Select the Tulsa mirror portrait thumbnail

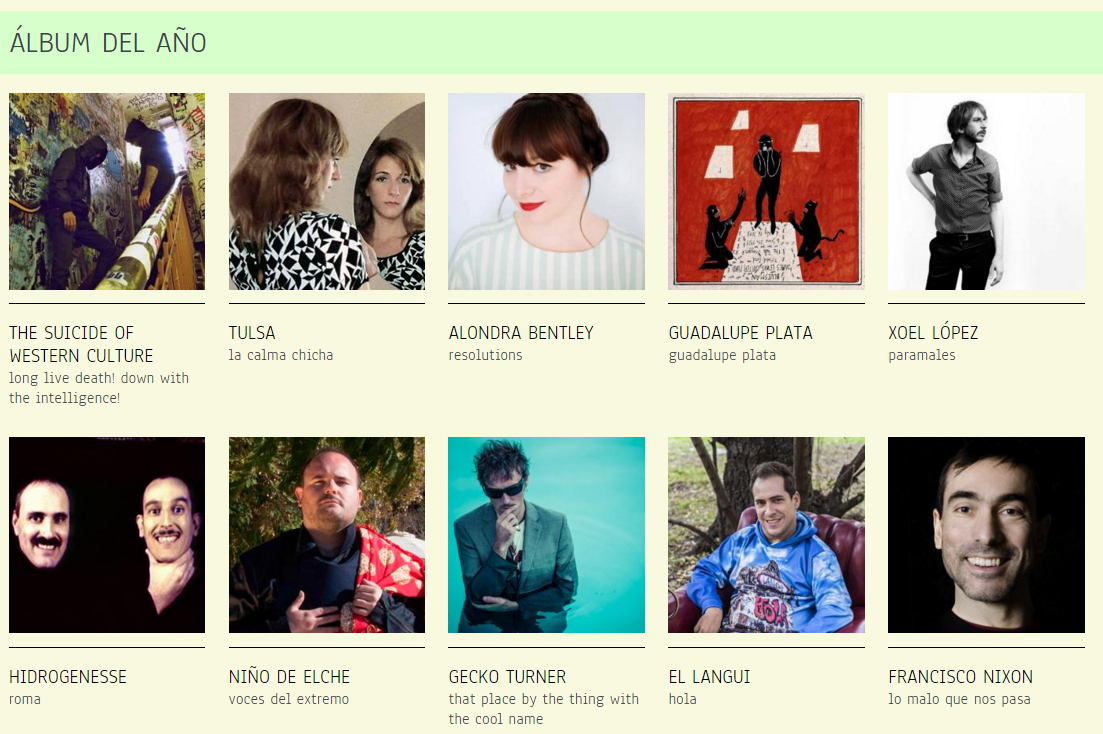click(x=326, y=191)
